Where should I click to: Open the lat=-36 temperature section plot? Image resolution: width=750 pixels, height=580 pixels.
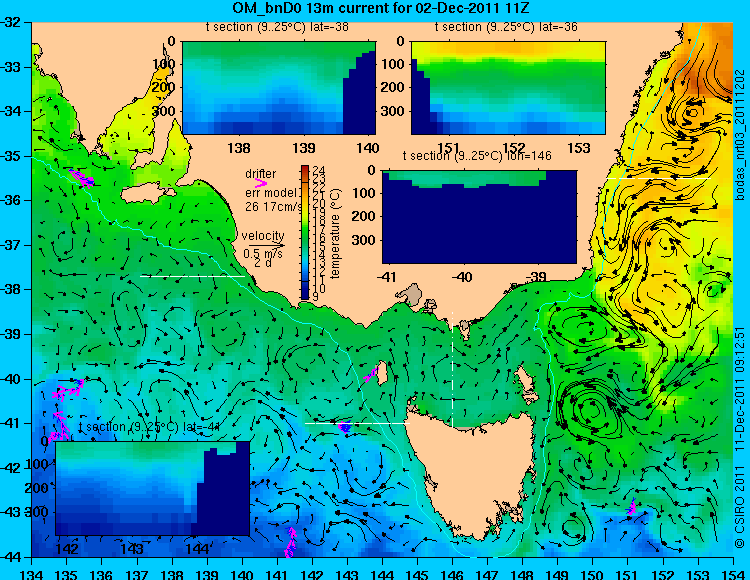click(508, 88)
